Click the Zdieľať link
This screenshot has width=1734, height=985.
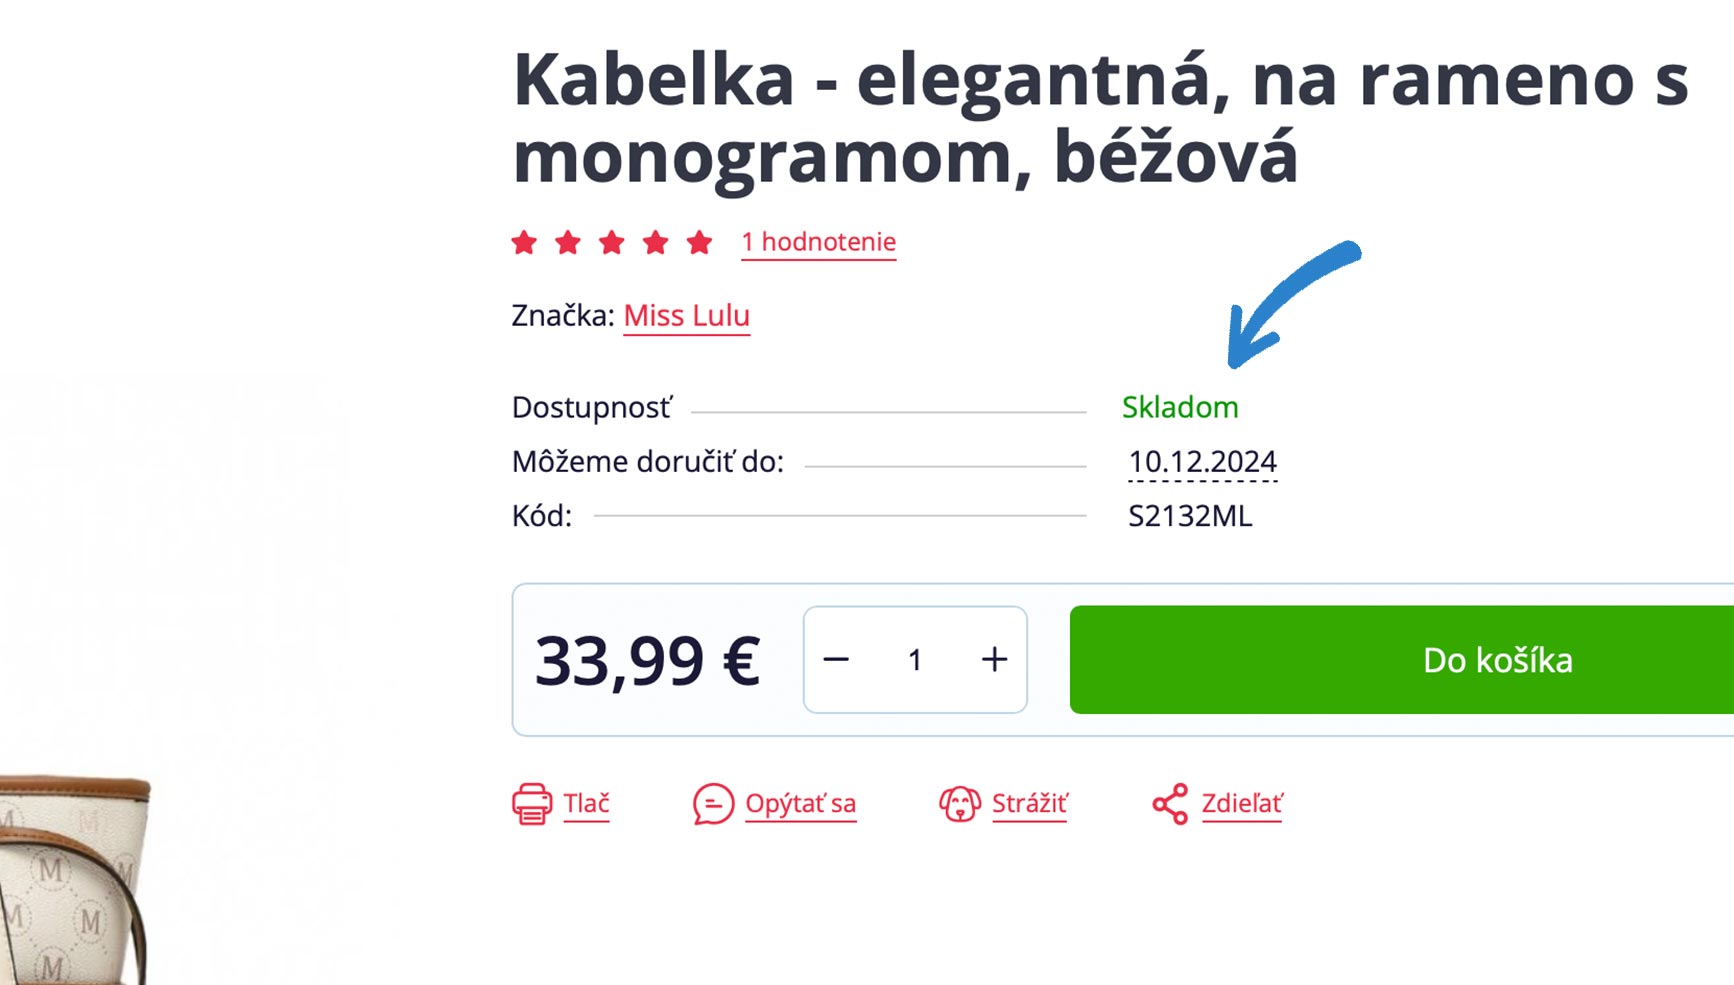click(x=1242, y=804)
